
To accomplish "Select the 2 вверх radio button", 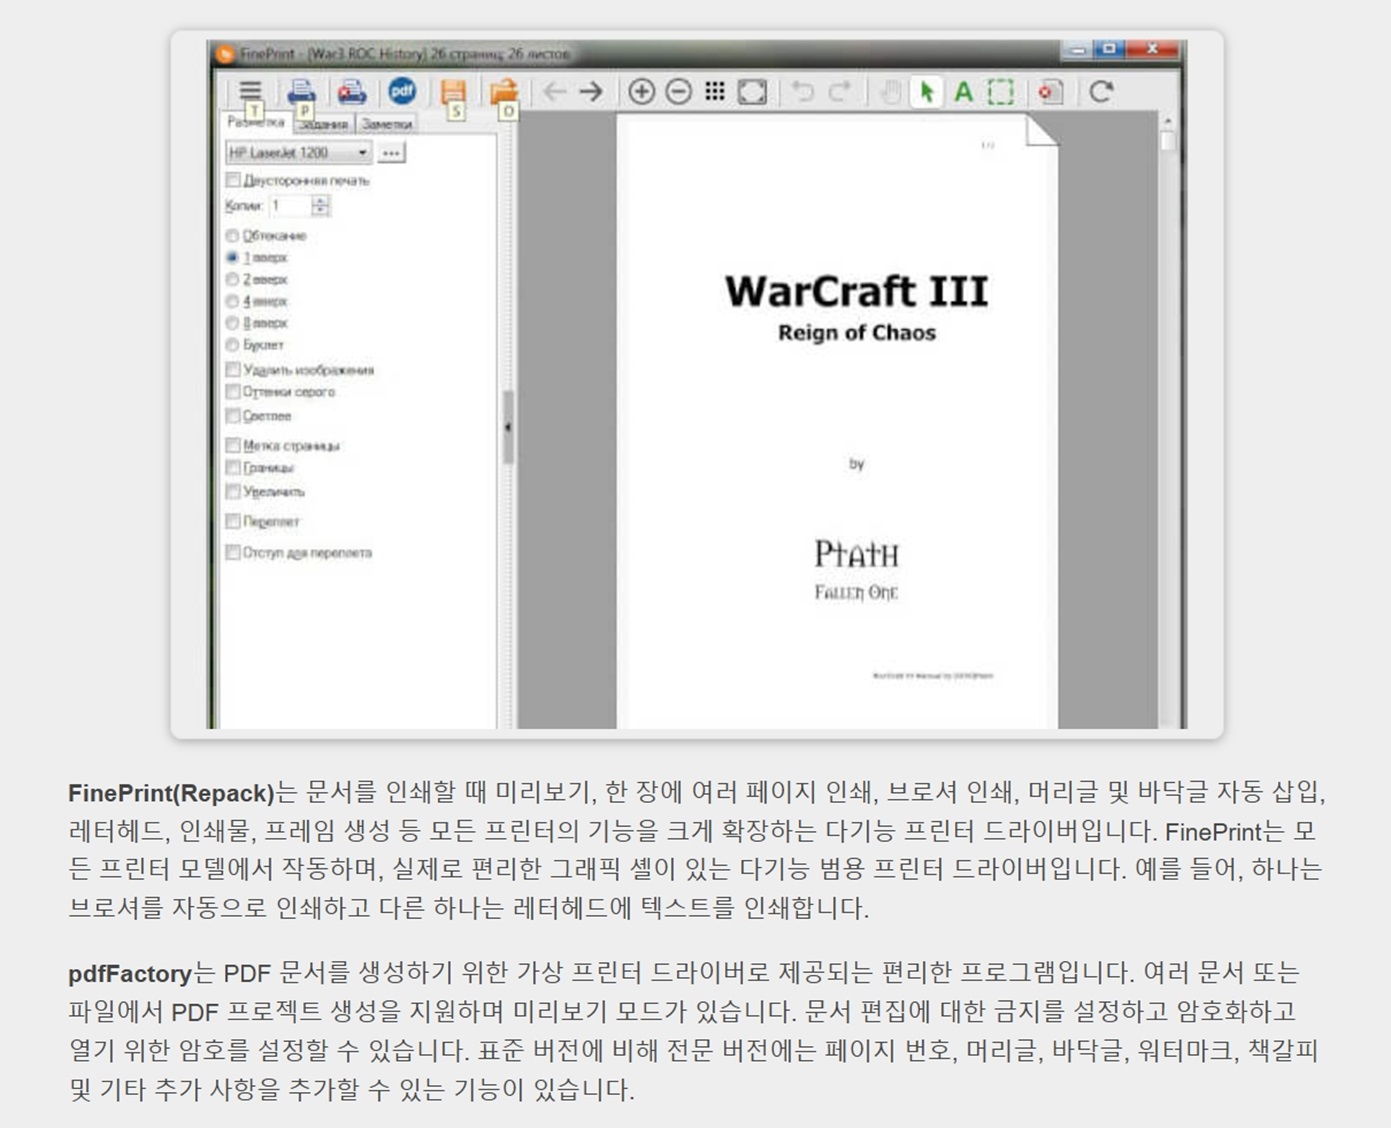I will tap(232, 279).
